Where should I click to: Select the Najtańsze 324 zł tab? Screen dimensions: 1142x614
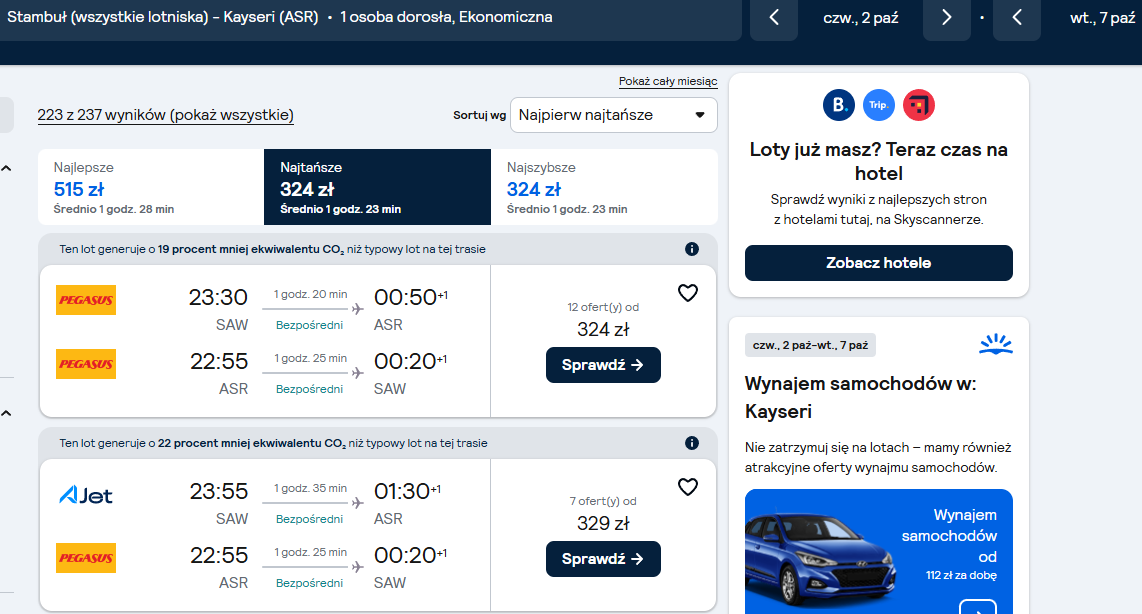(x=377, y=187)
